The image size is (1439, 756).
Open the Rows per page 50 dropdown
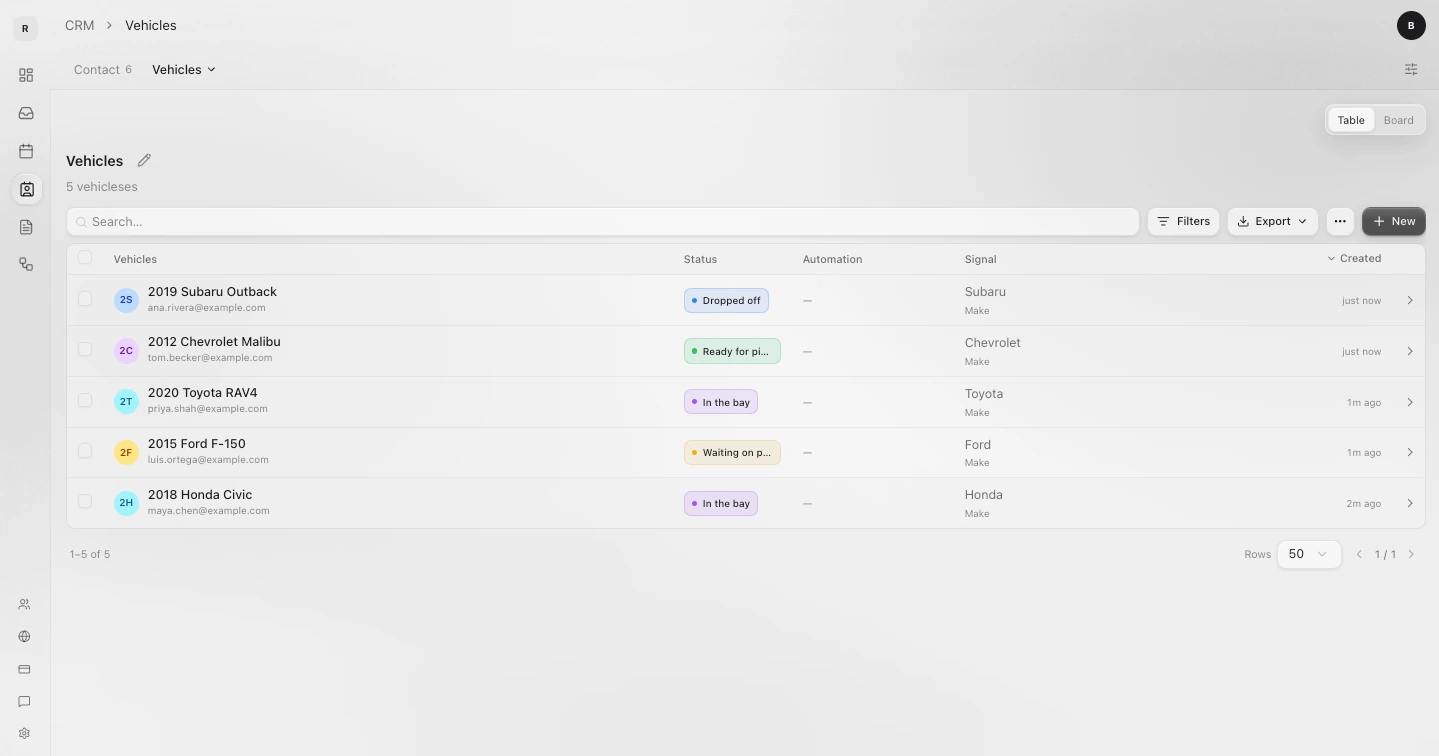pos(1309,554)
